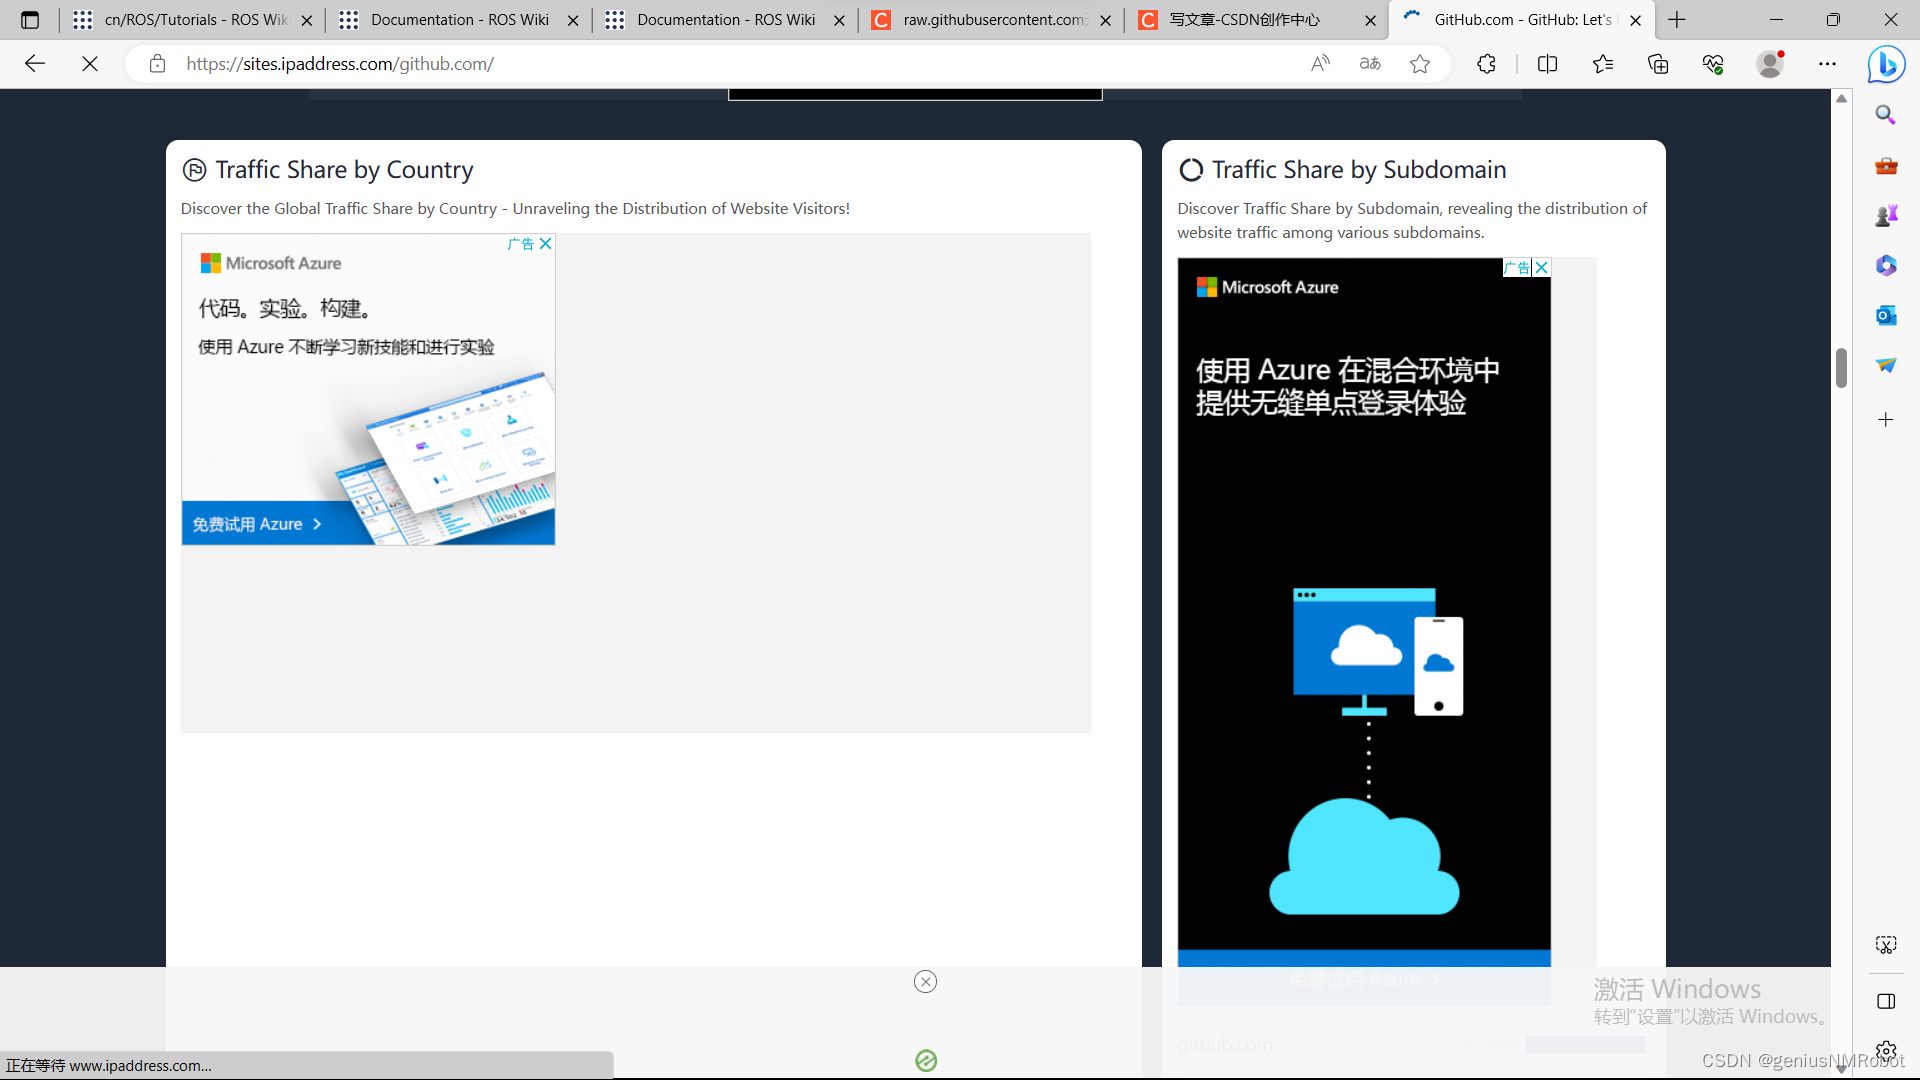Click the sidebar search magnifier icon
The height and width of the screenshot is (1080, 1920).
tap(1886, 115)
